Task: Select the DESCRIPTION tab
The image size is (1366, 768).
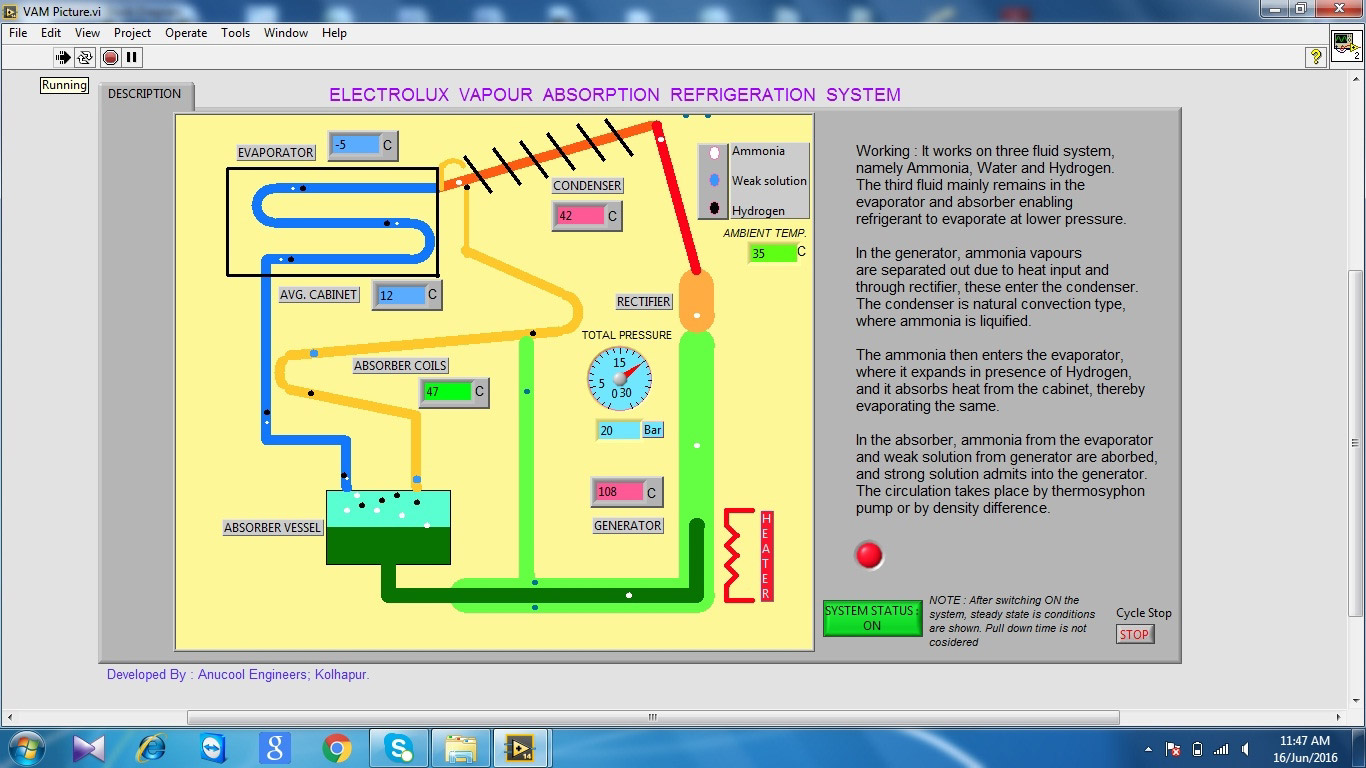Action: click(145, 94)
